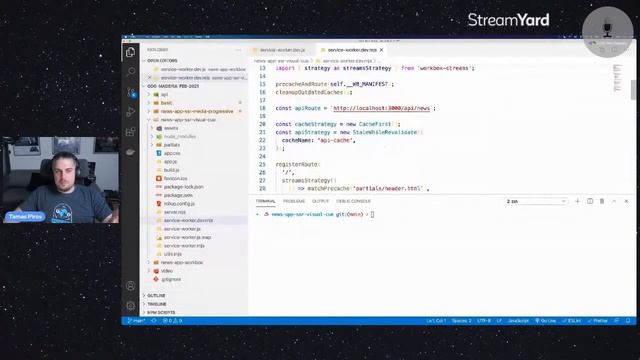Synchronize changes via status bar sync icon
Image resolution: width=640 pixels, height=360 pixels.
[154, 321]
